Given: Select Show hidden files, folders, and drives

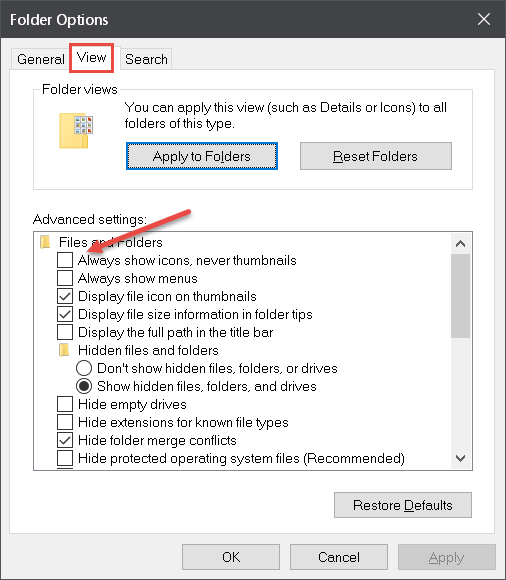Looking at the screenshot, I should [x=84, y=386].
